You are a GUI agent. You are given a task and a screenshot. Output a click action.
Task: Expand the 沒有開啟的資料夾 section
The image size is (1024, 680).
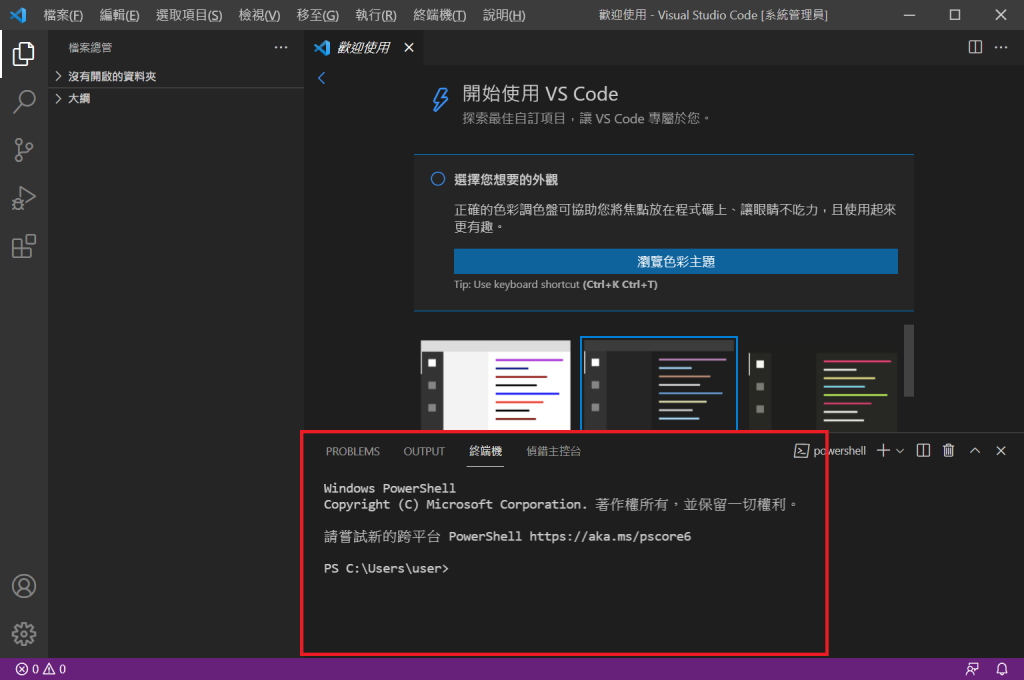point(176,76)
